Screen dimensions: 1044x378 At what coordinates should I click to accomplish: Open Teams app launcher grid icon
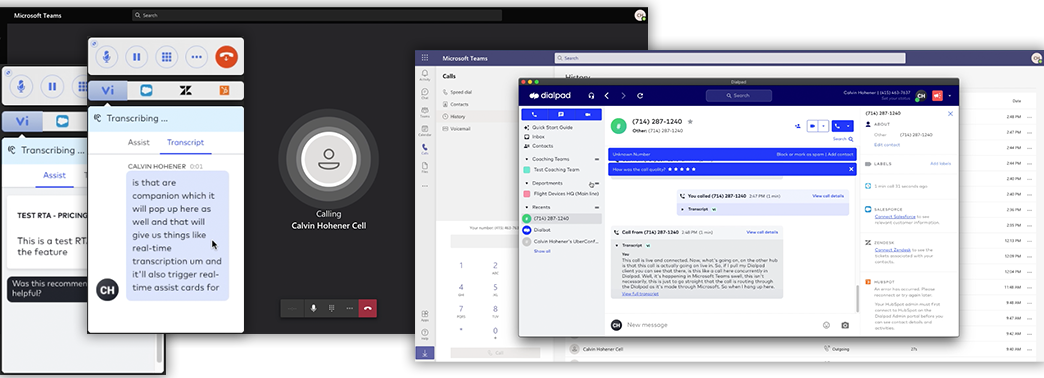pyautogui.click(x=425, y=58)
